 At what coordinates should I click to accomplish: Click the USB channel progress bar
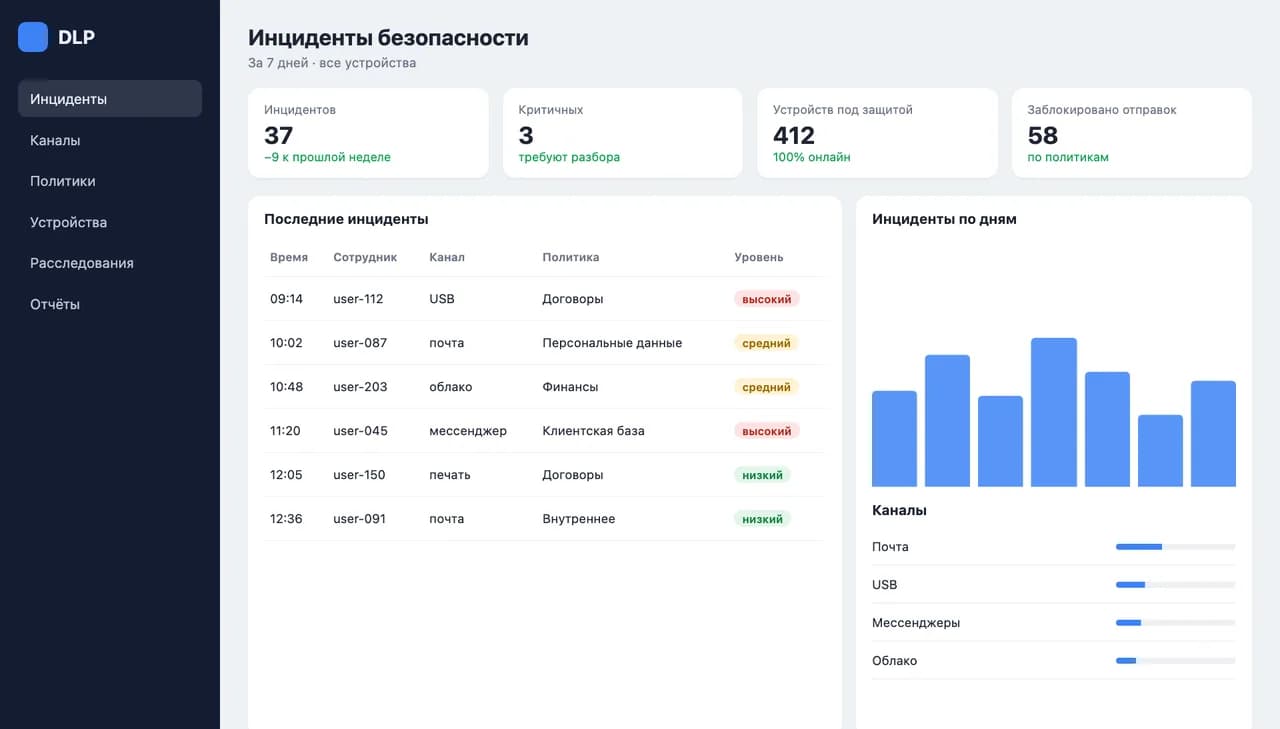(1176, 585)
